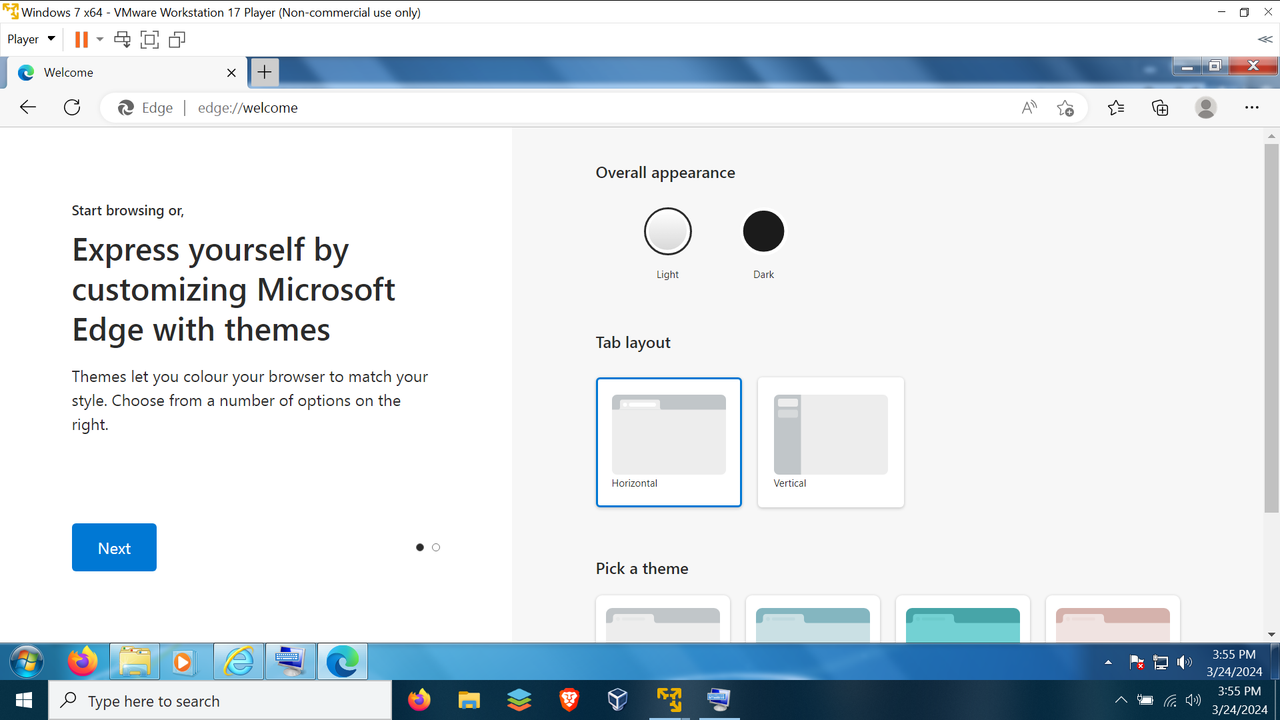Open the Favorites list icon
Image resolution: width=1280 pixels, height=720 pixels.
pyautogui.click(x=1116, y=108)
